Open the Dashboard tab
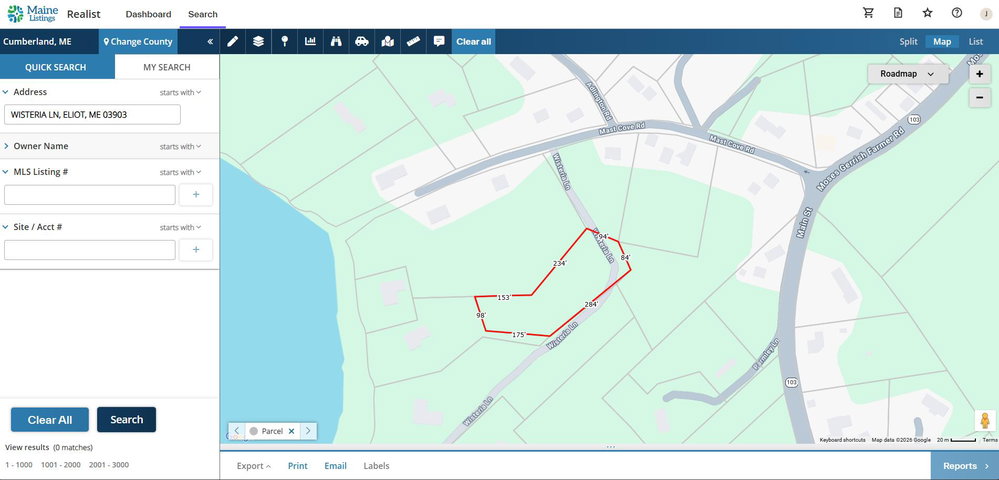 click(x=148, y=14)
